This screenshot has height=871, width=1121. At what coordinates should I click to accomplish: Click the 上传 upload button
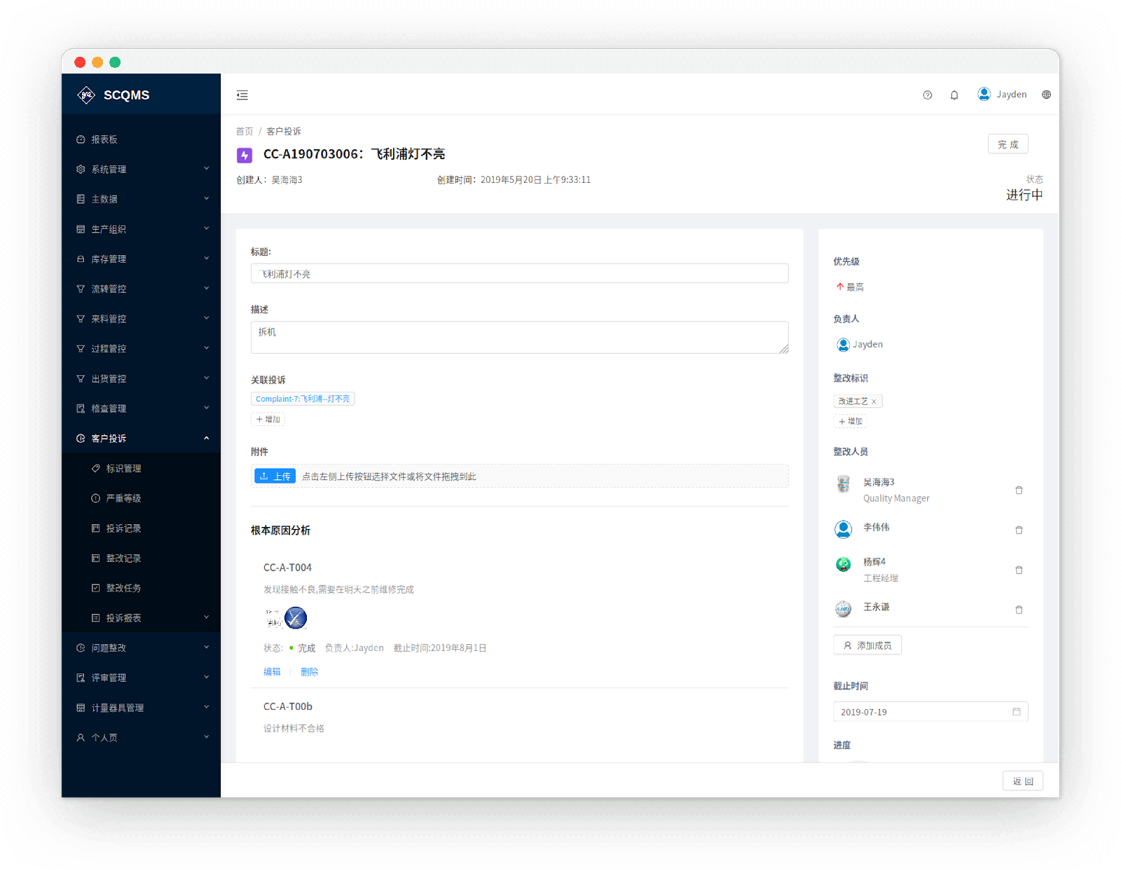(x=275, y=477)
